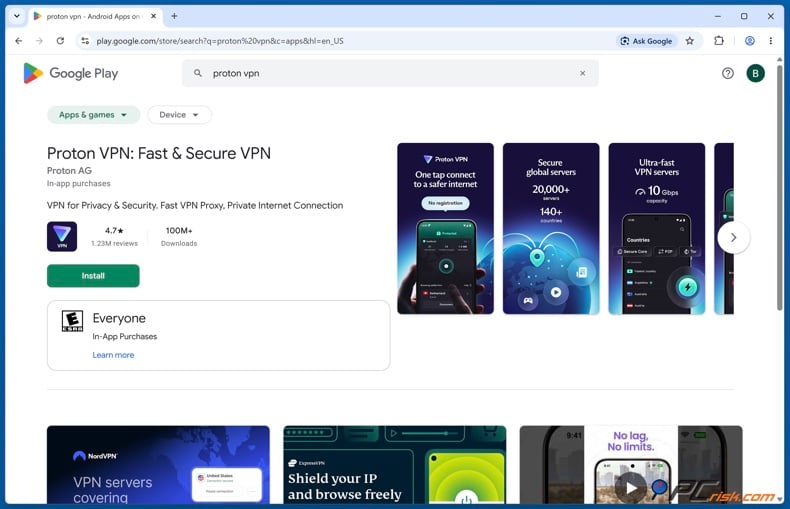Focus the Google Play search field
Screen dimensions: 790x509
coord(390,73)
